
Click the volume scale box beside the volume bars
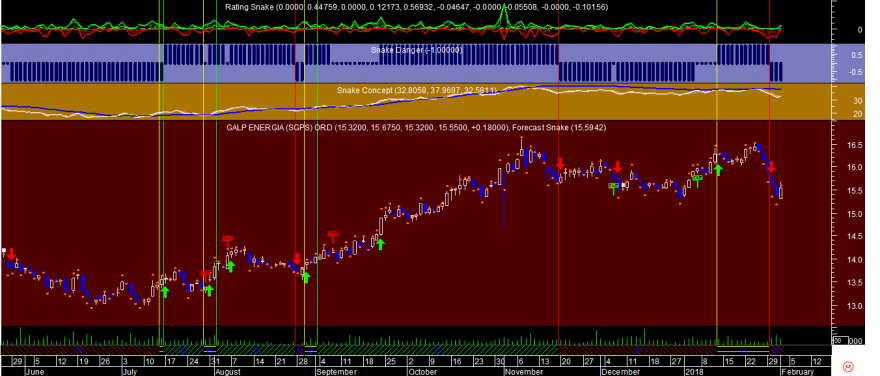(840, 341)
